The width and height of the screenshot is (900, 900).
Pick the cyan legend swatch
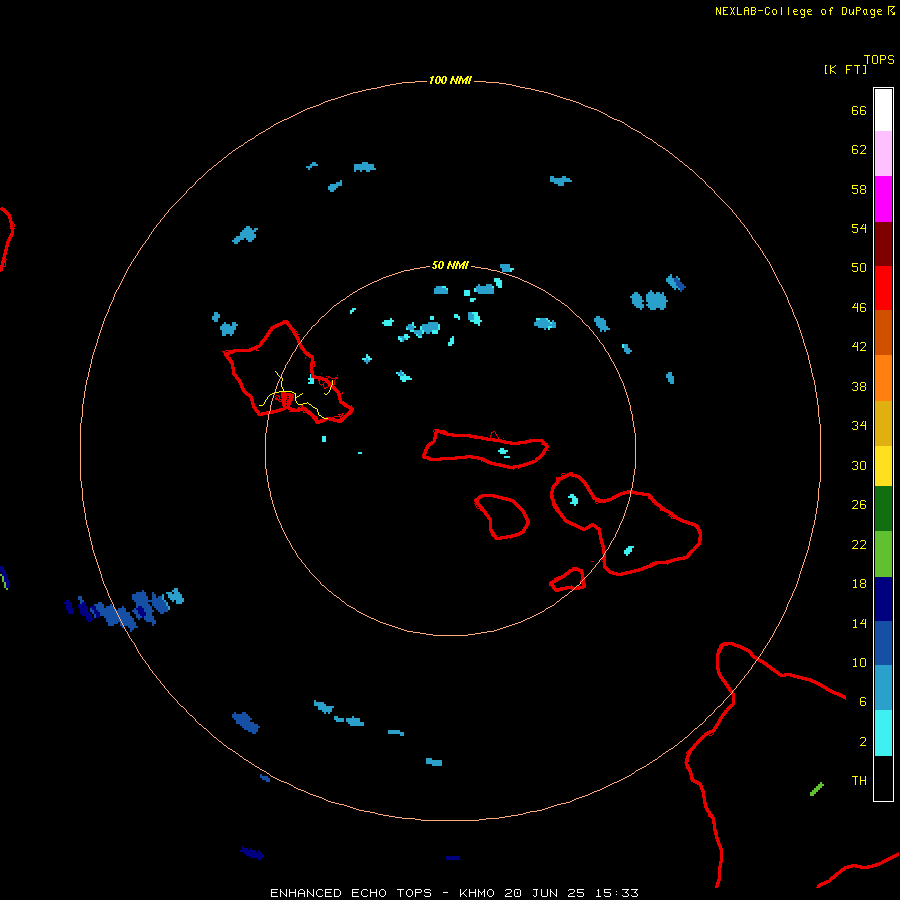coord(883,733)
